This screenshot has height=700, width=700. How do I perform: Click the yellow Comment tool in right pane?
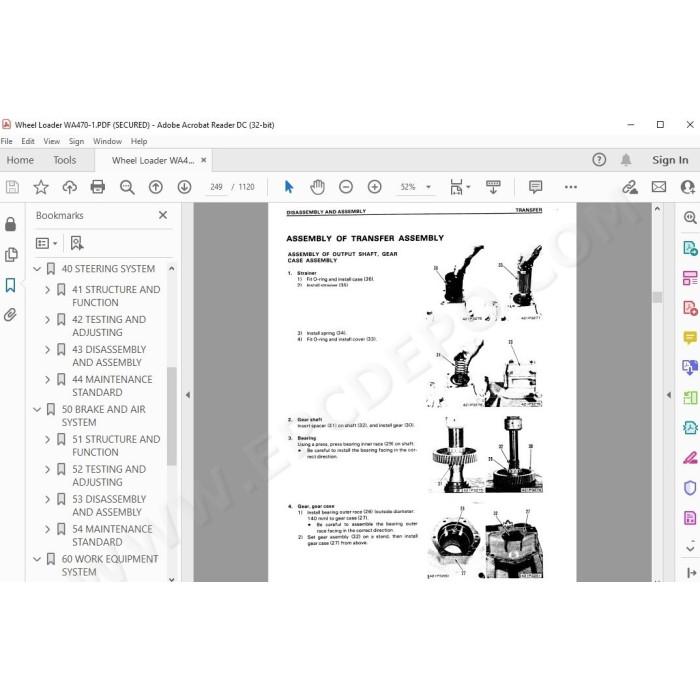(x=690, y=338)
